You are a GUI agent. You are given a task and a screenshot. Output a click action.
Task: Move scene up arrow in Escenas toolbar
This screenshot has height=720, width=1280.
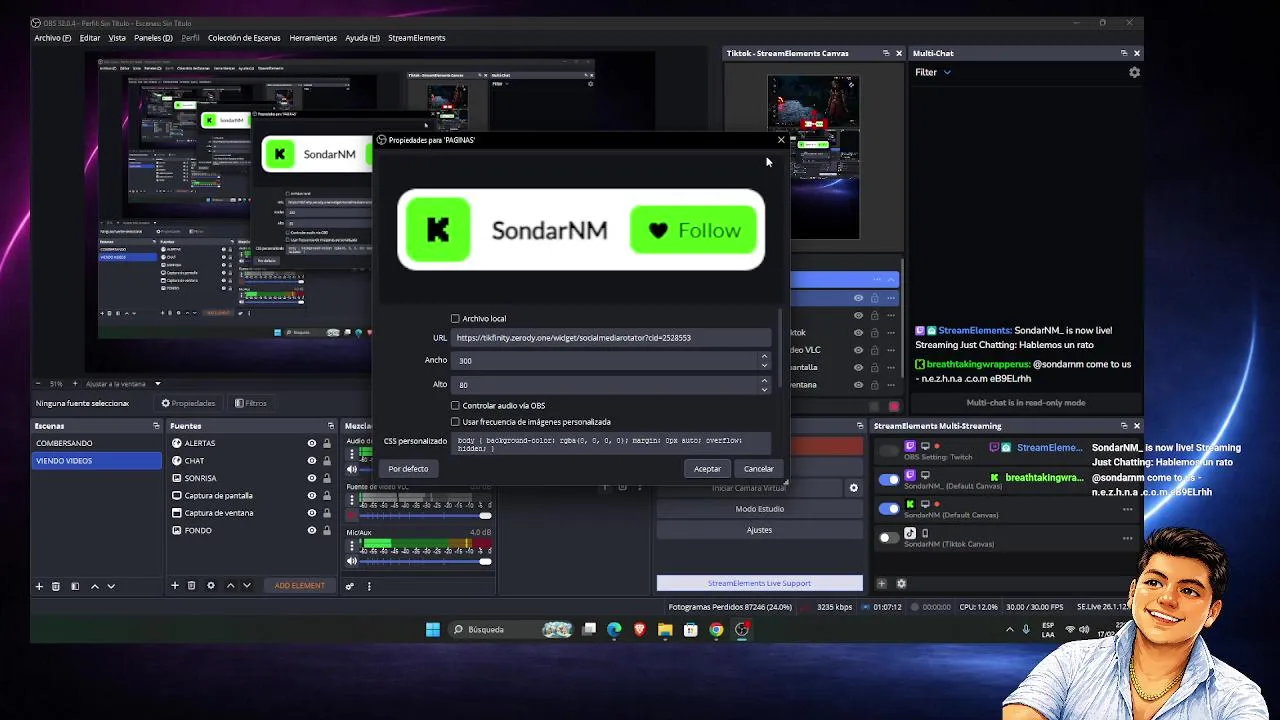point(95,586)
